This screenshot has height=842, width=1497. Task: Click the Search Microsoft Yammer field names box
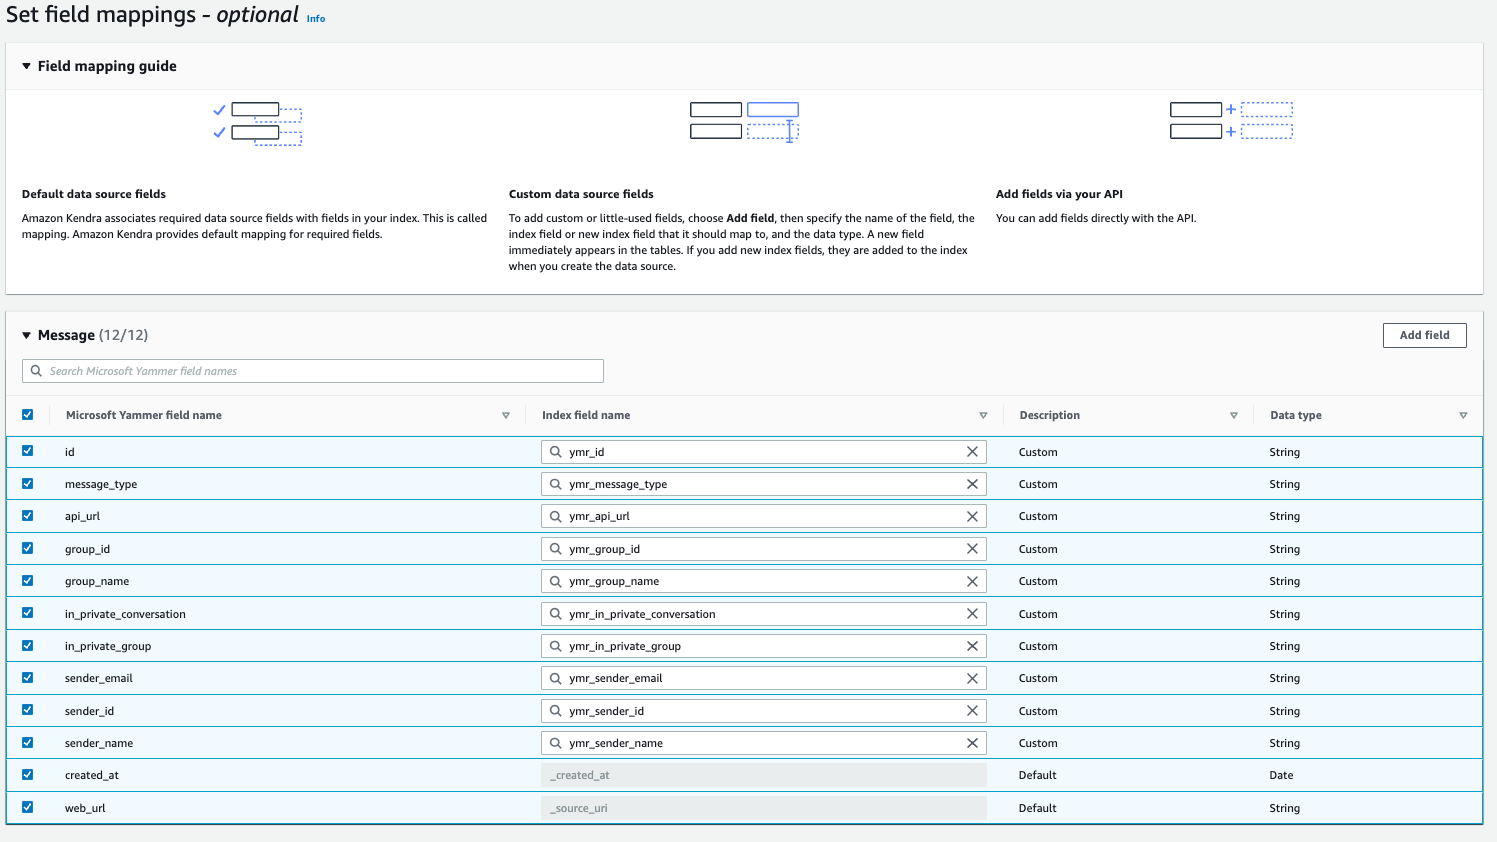pyautogui.click(x=313, y=371)
